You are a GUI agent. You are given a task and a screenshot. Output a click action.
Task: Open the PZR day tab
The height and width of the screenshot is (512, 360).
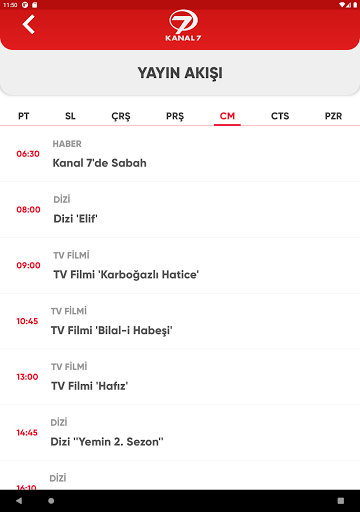point(333,116)
